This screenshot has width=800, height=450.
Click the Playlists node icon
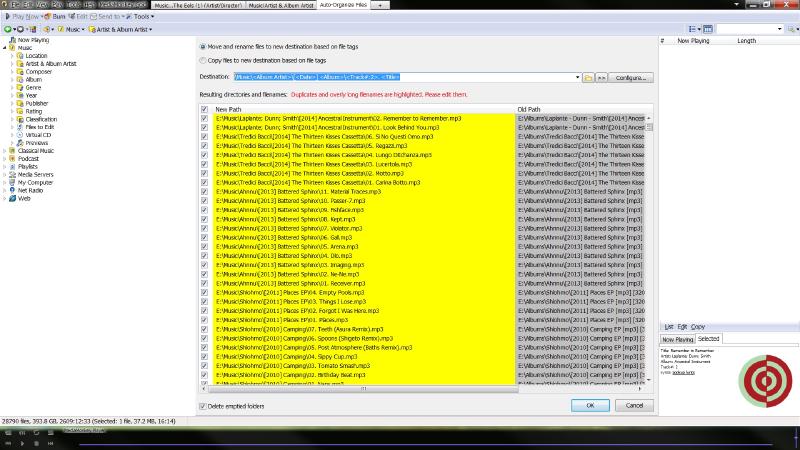coord(12,166)
